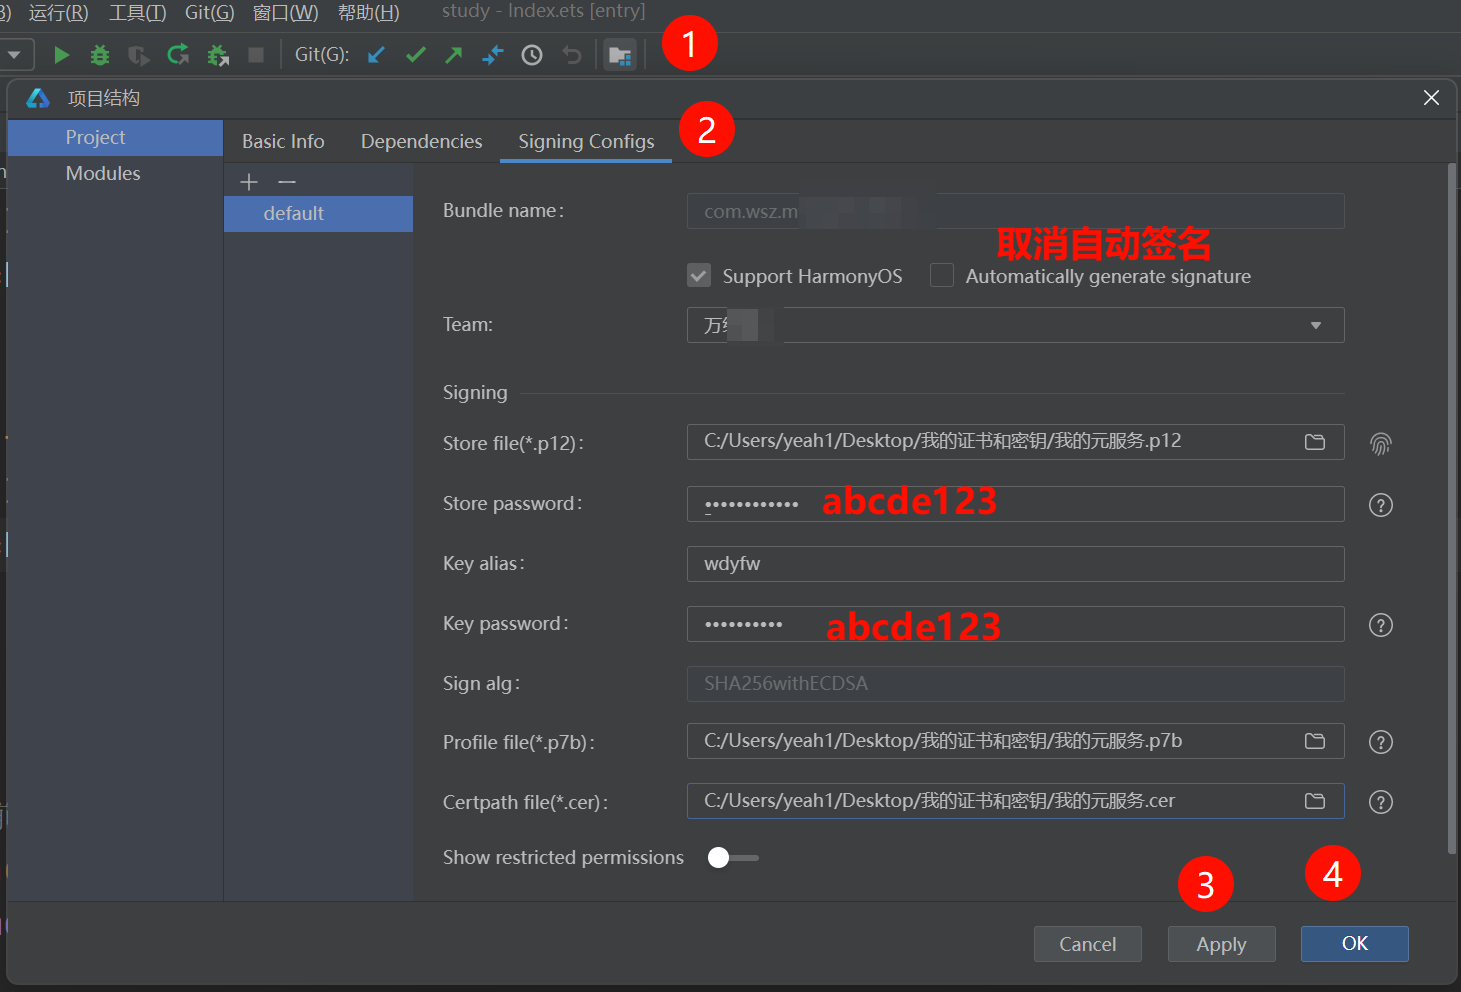Click the Git commit checkmark icon

[416, 55]
